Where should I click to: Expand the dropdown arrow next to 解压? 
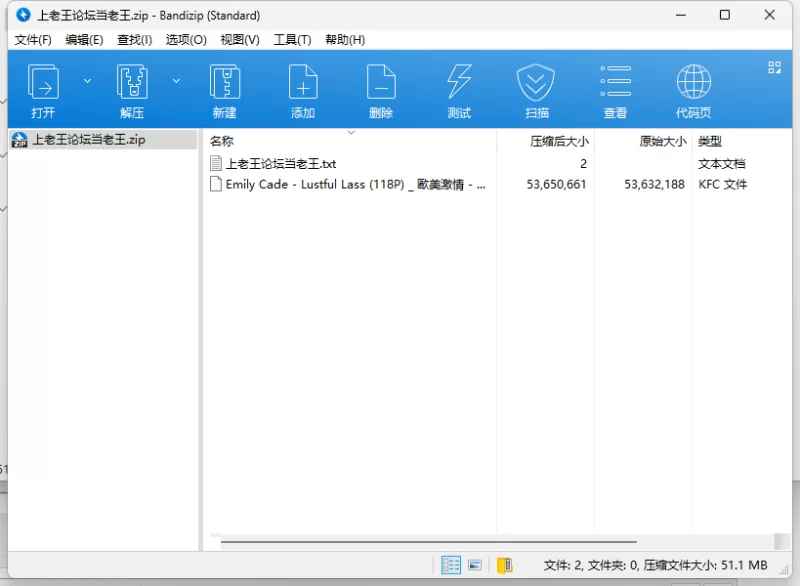tap(176, 81)
